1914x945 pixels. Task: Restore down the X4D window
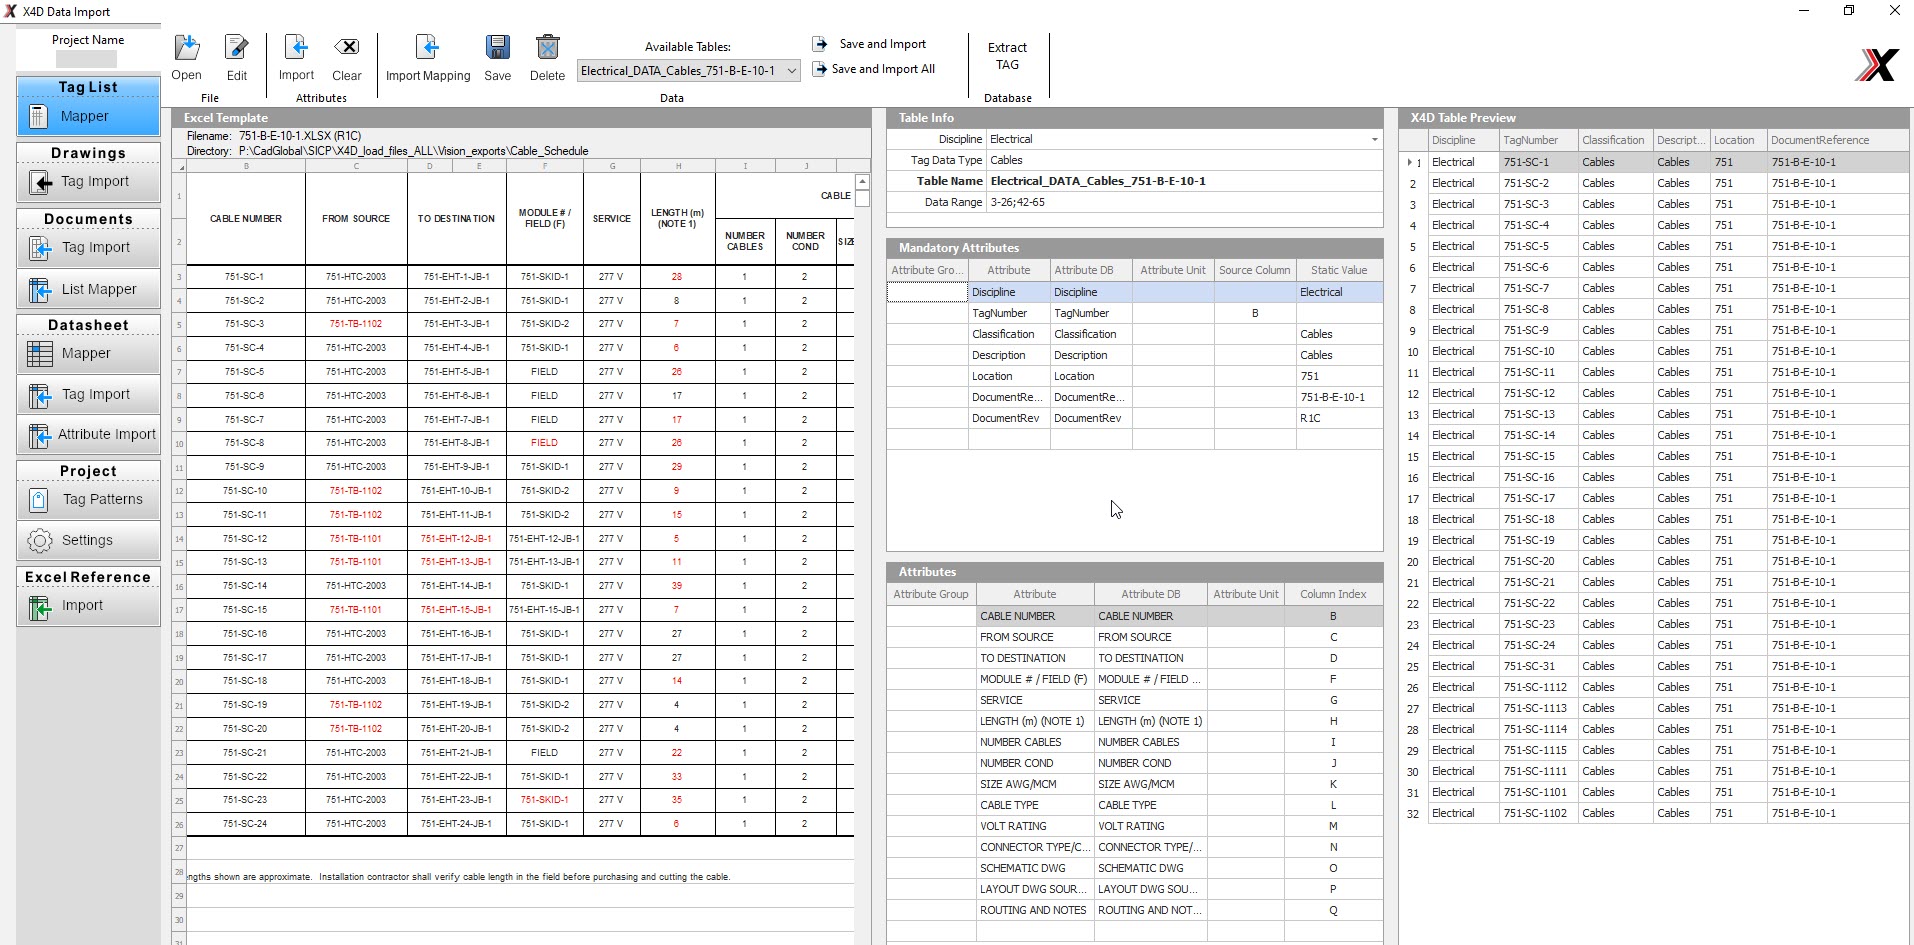[x=1849, y=11]
